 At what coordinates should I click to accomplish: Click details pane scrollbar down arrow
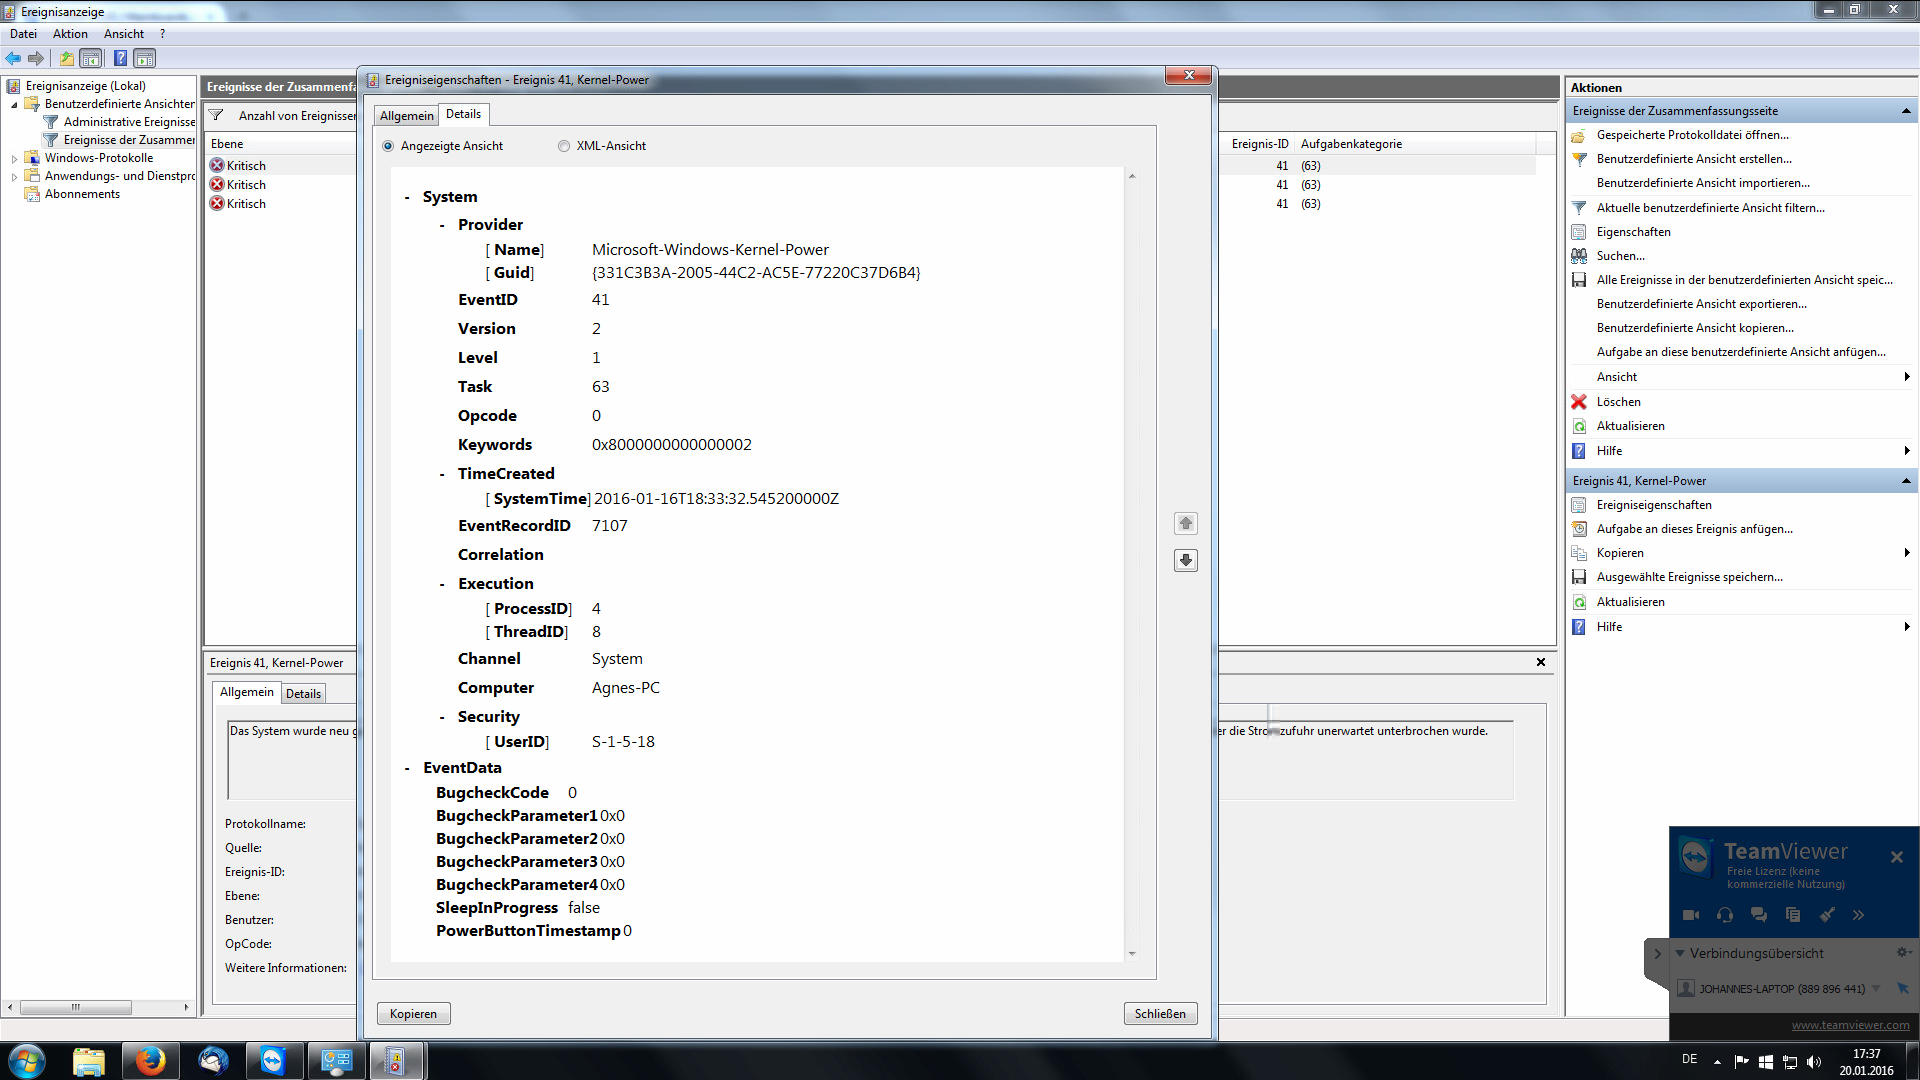coord(1132,954)
